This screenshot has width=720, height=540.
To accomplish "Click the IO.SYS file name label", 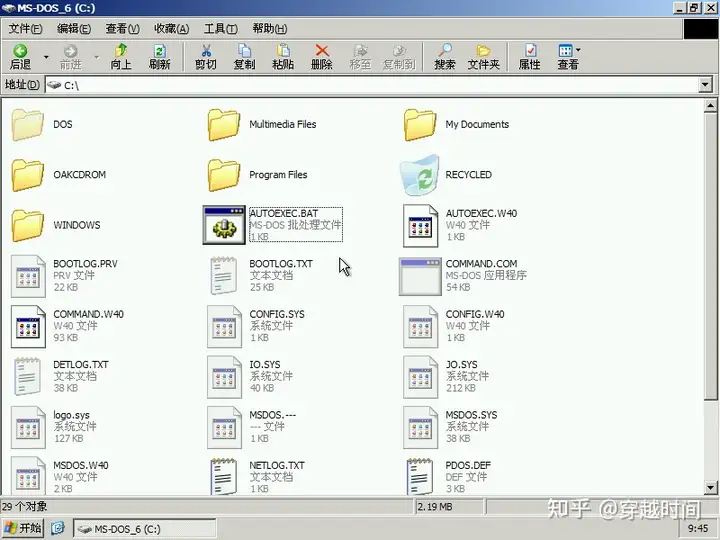I will pos(265,365).
